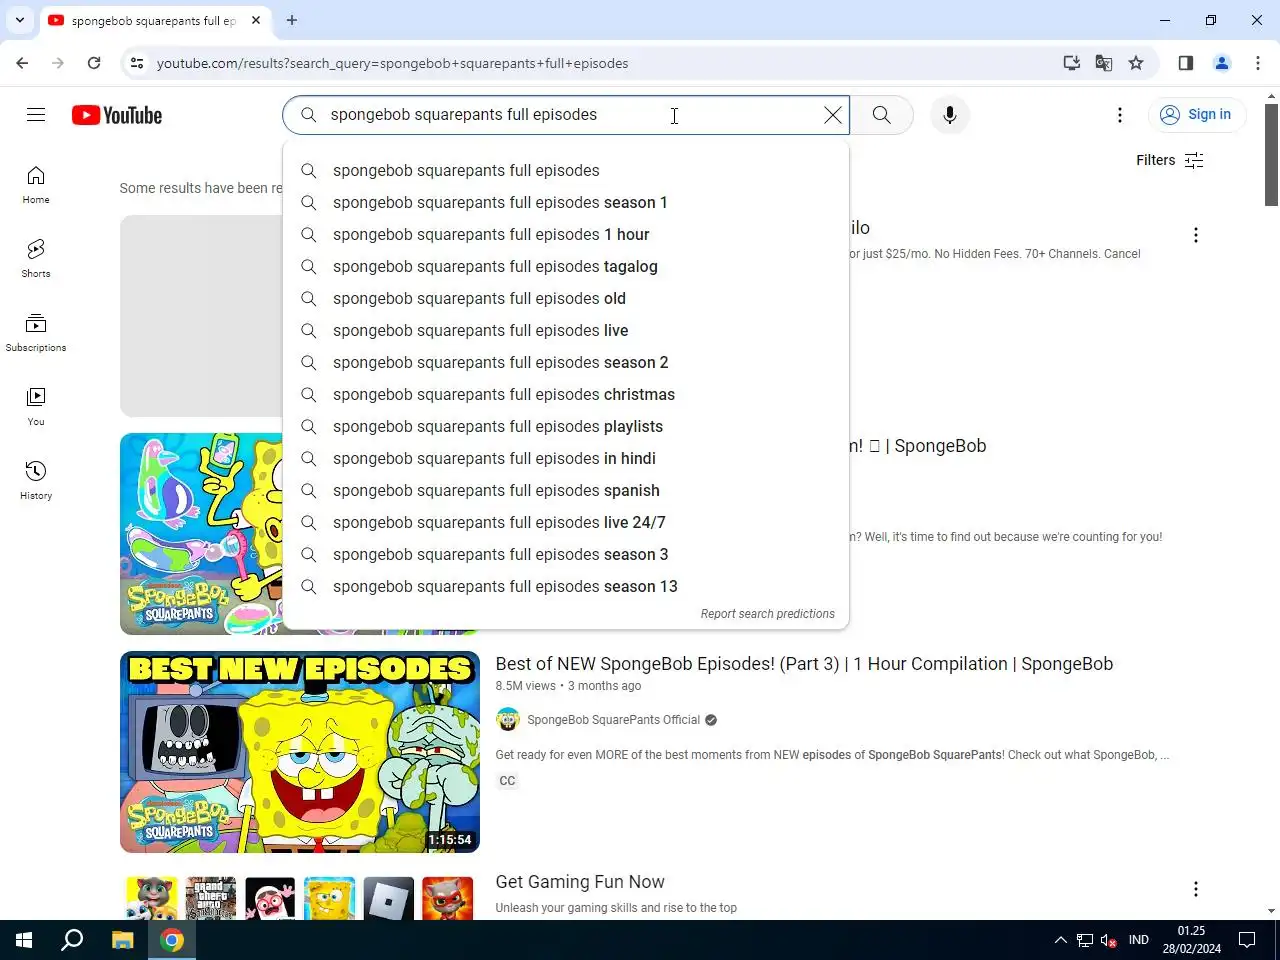Image resolution: width=1280 pixels, height=960 pixels.
Task: Select the spongebob squarepants full episodes tab
Action: click(x=155, y=21)
